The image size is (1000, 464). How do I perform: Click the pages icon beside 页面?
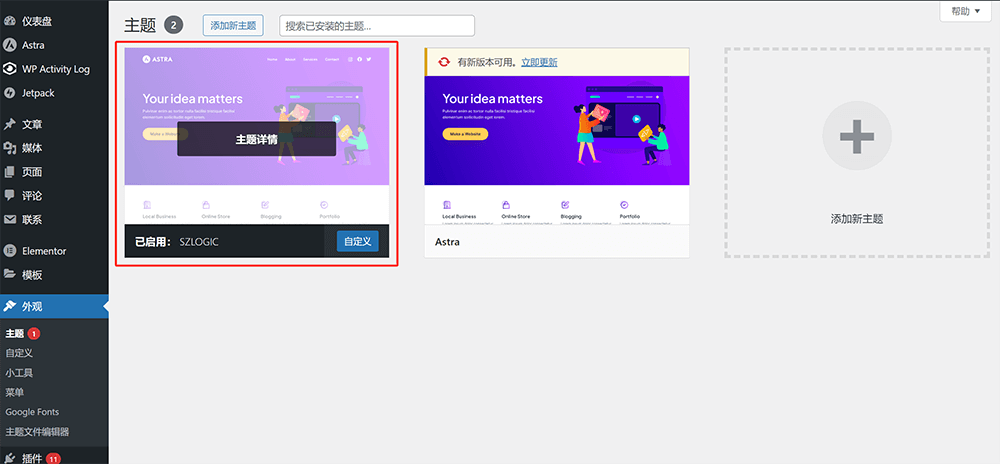coord(10,172)
